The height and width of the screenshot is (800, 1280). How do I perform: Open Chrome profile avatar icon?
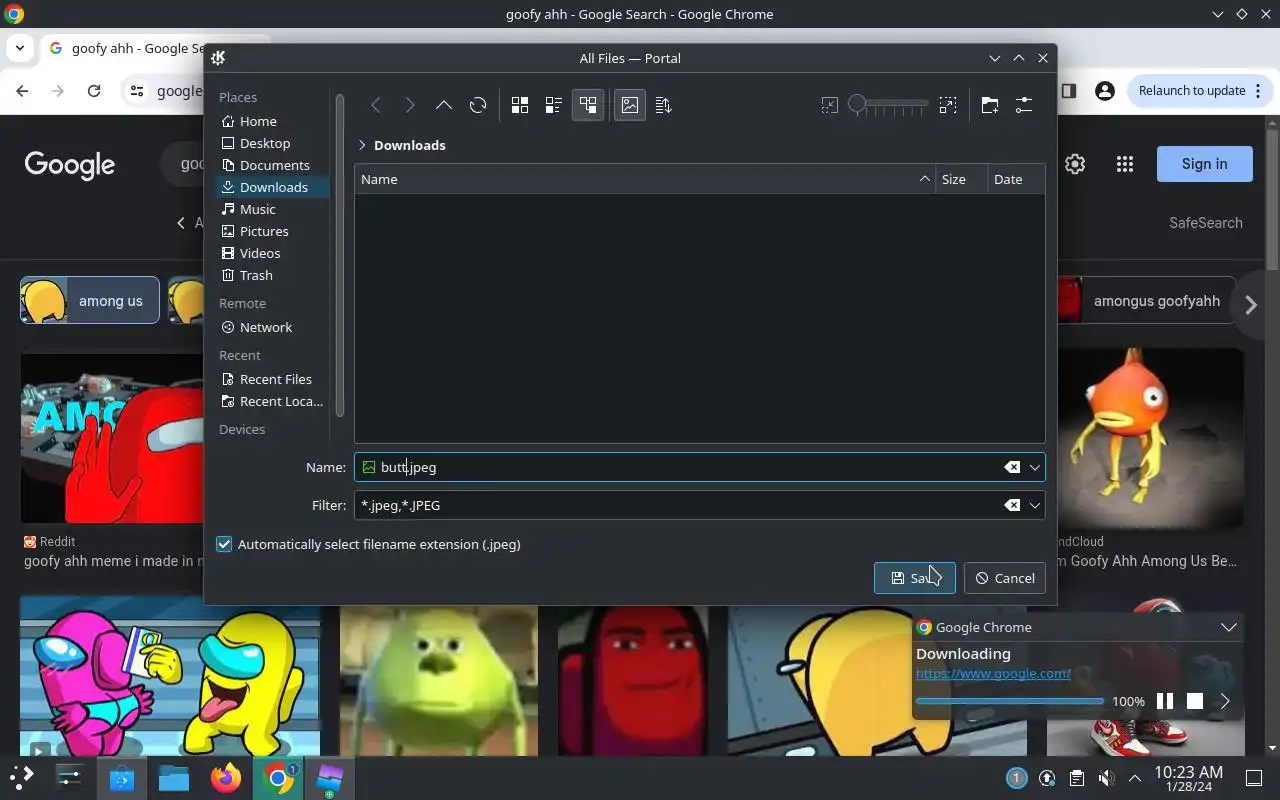pyautogui.click(x=1105, y=90)
